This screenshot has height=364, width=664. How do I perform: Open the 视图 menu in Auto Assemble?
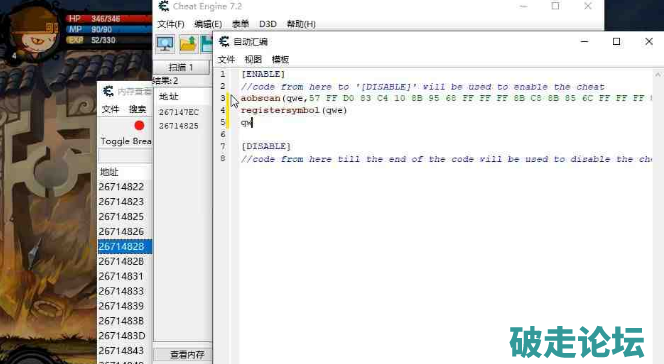pyautogui.click(x=253, y=59)
